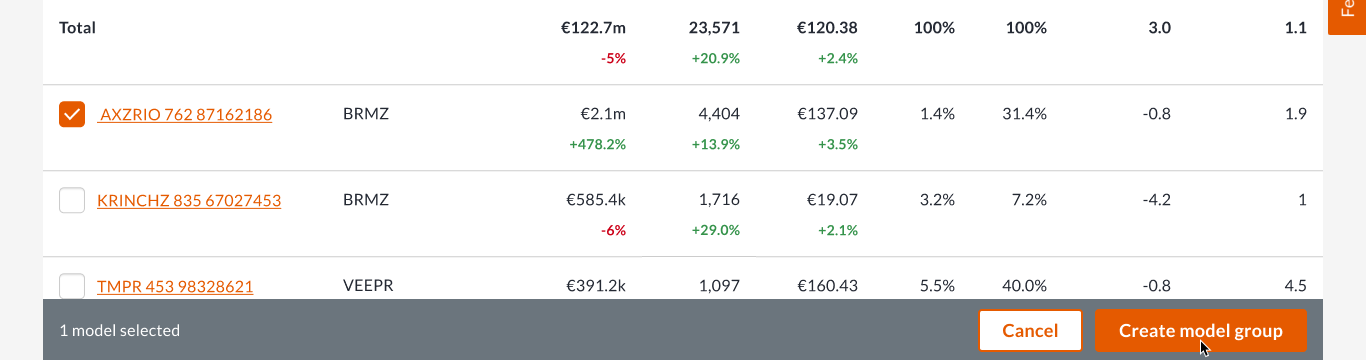The height and width of the screenshot is (360, 1366).
Task: Tick the KRINCHZ 835 67027453 checkbox
Action: 72,201
